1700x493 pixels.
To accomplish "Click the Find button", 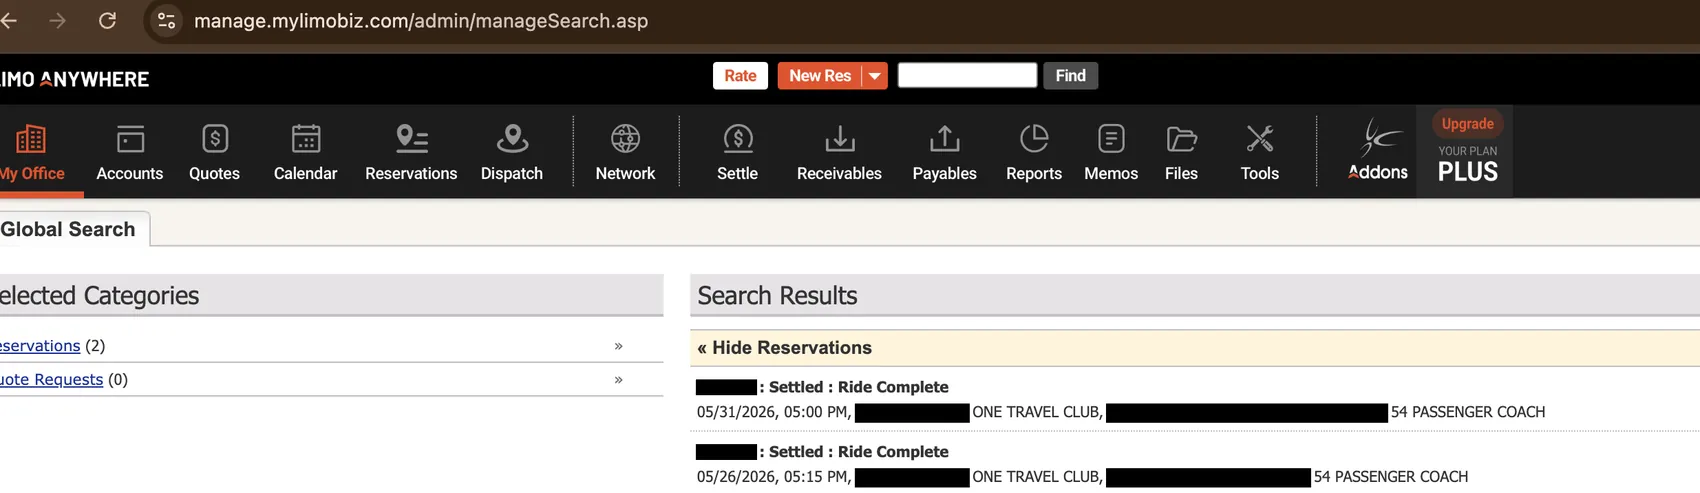I will (1070, 76).
